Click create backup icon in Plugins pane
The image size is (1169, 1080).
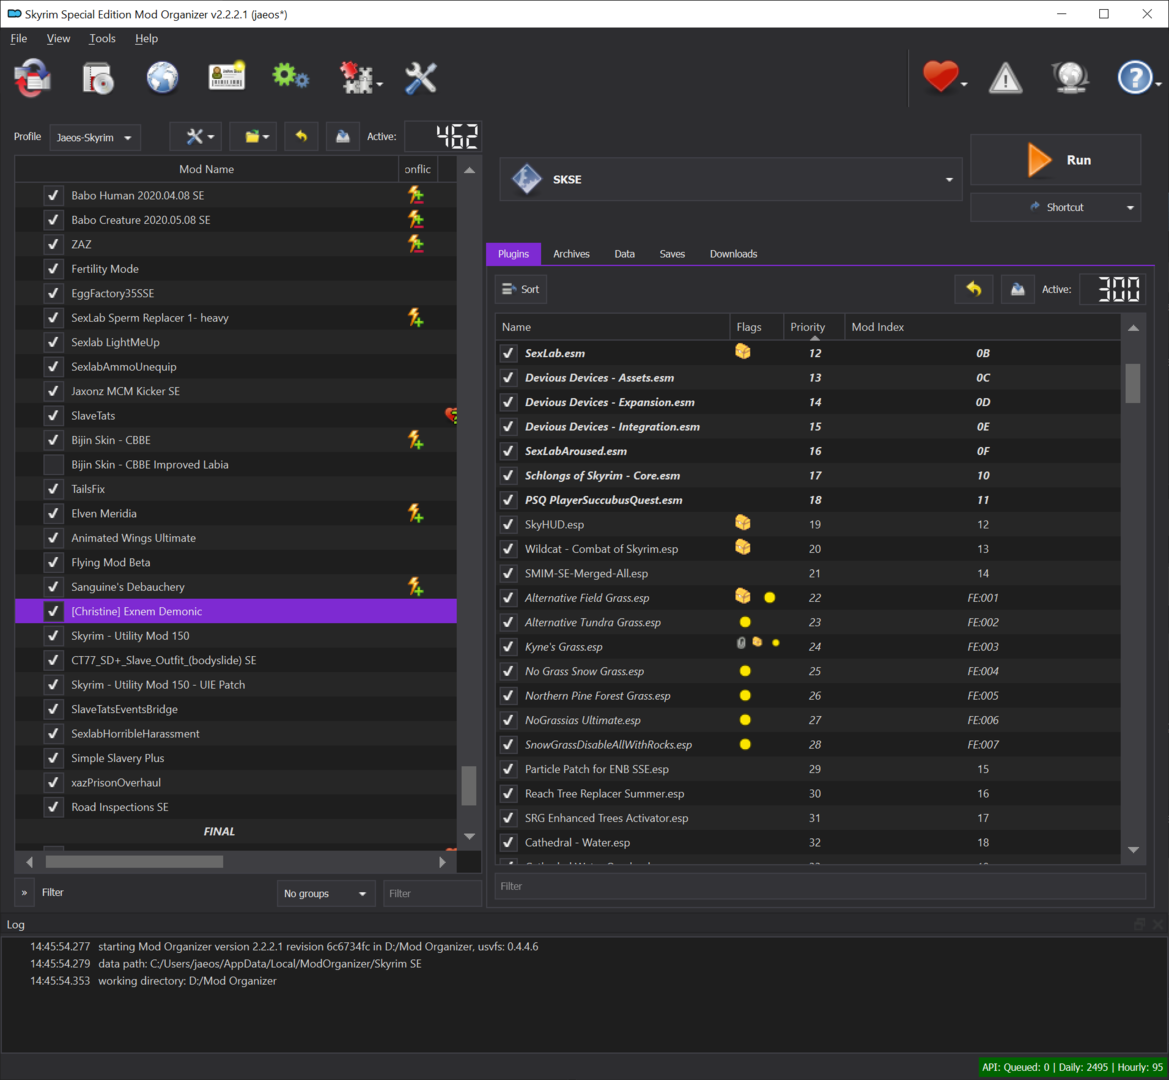coord(1017,289)
